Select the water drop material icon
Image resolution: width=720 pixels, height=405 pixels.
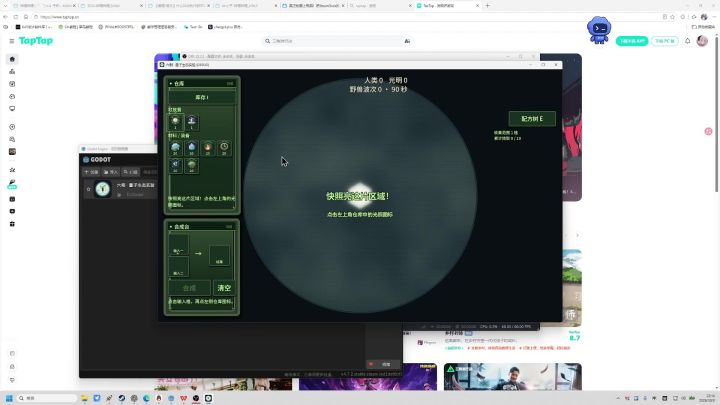pos(191,148)
